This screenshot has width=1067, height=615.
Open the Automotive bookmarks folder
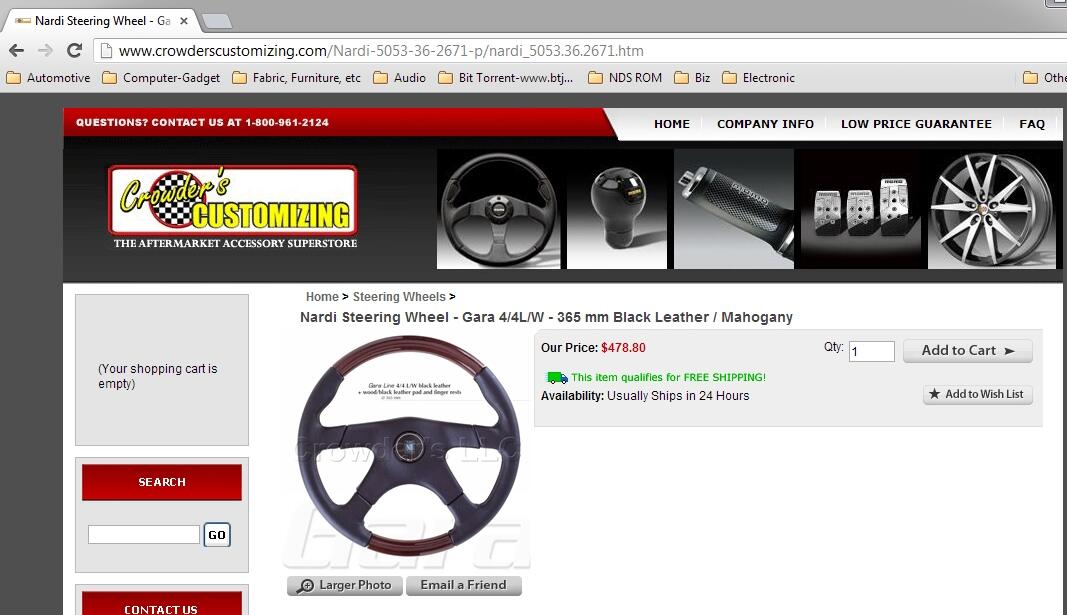(x=48, y=78)
